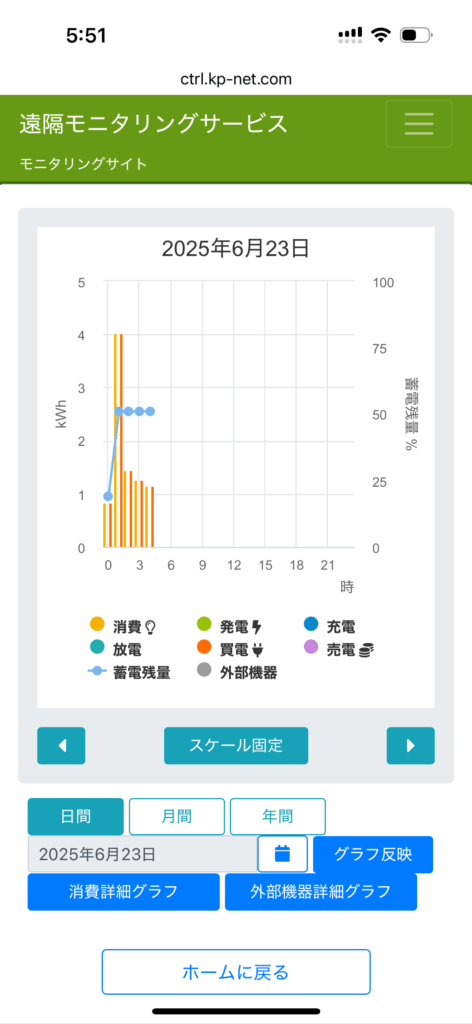Switch to the 年間 yearly tab
The image size is (472, 1024).
click(x=277, y=816)
